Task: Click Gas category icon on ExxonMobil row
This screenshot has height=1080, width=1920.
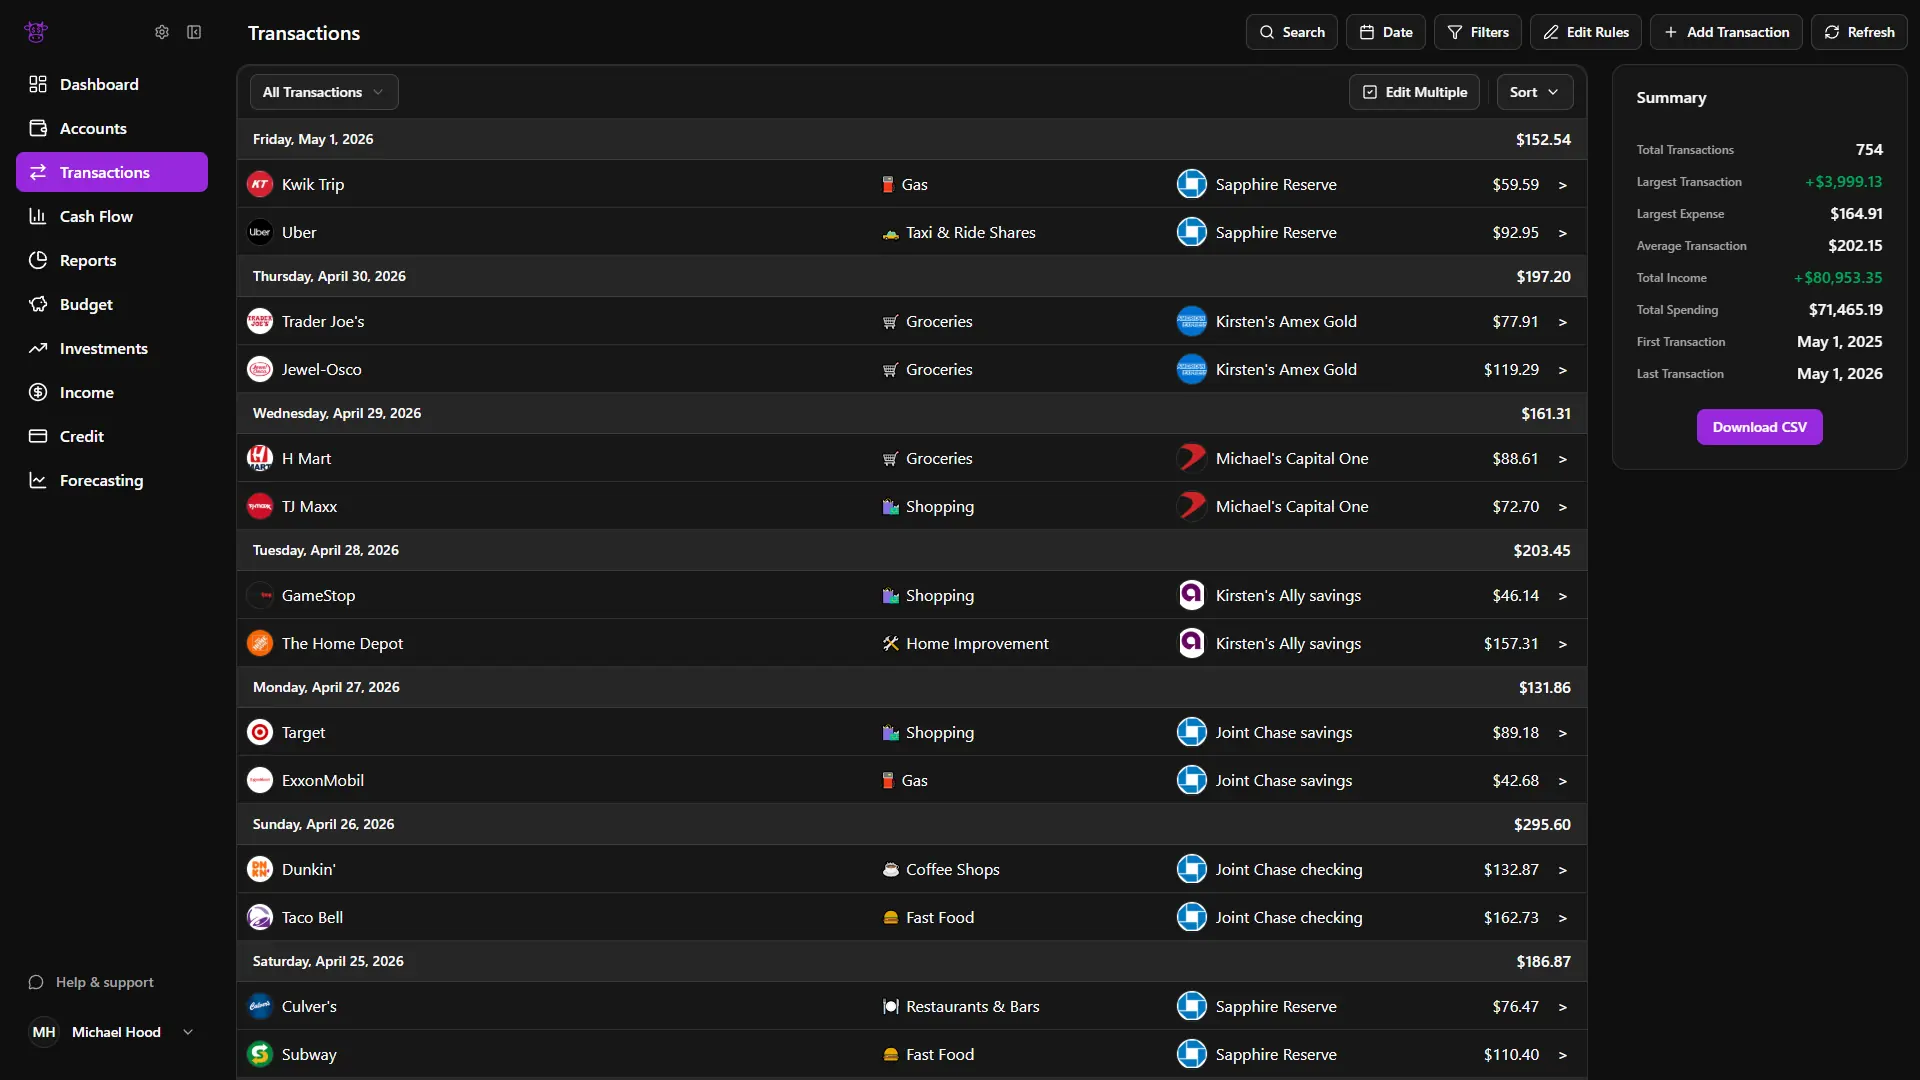Action: click(x=888, y=780)
